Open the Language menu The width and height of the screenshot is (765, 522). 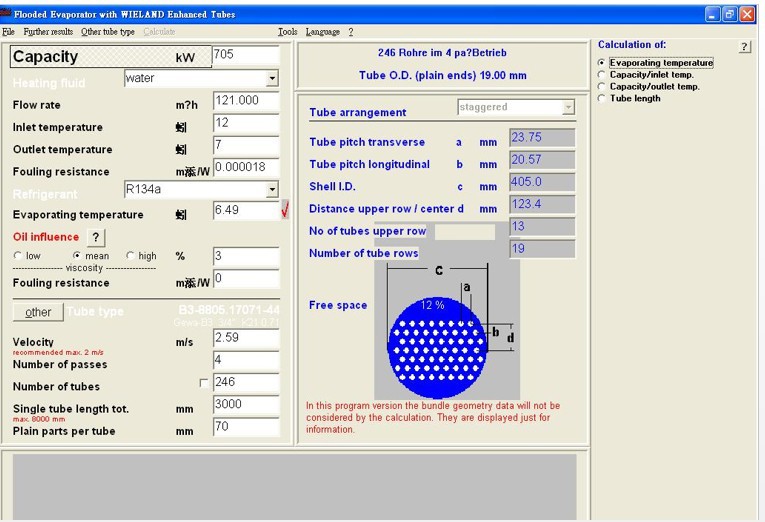[322, 32]
